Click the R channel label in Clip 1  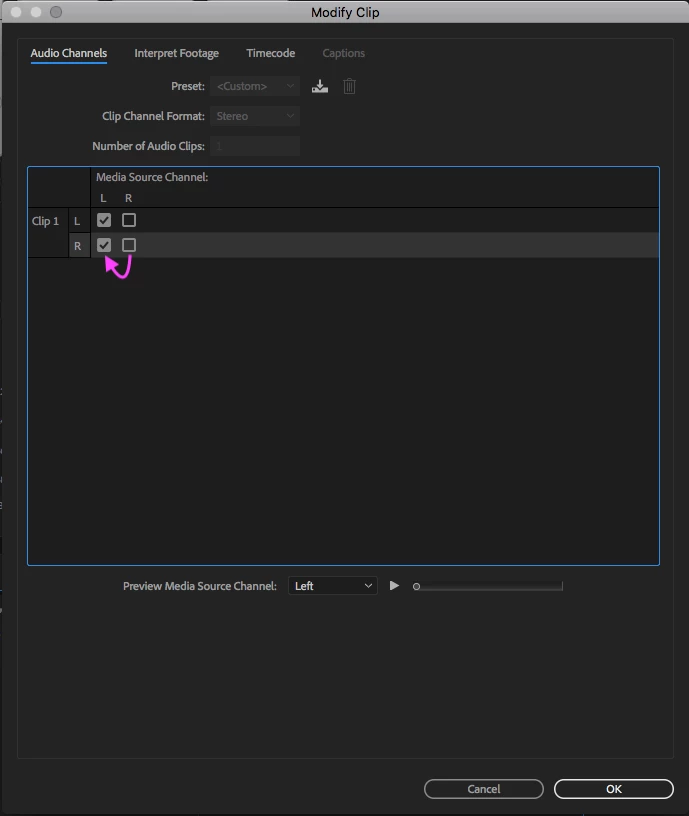click(78, 246)
